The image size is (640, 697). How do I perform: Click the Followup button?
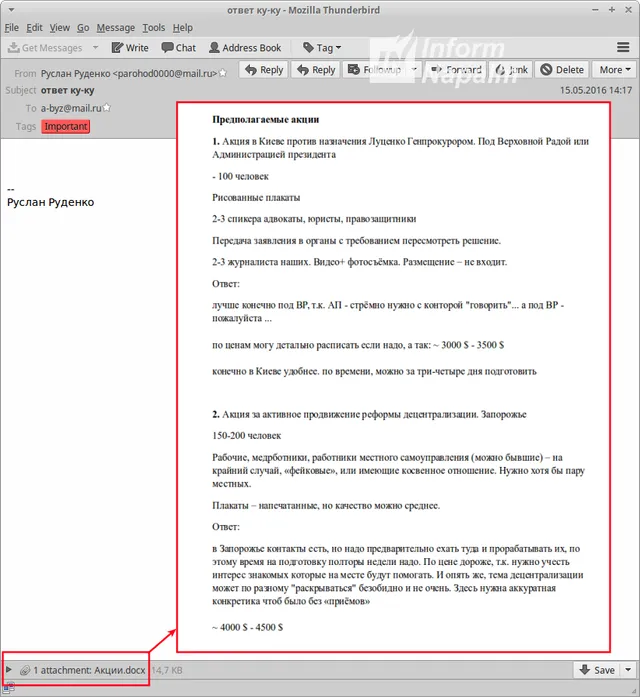[x=374, y=70]
